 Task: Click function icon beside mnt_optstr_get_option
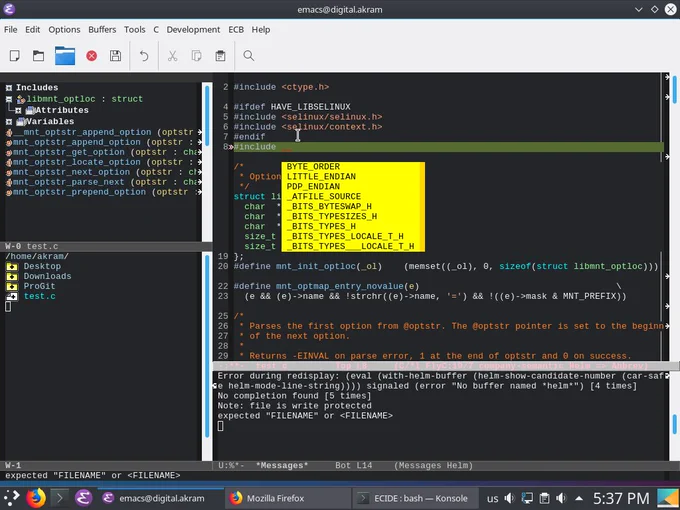pos(9,153)
